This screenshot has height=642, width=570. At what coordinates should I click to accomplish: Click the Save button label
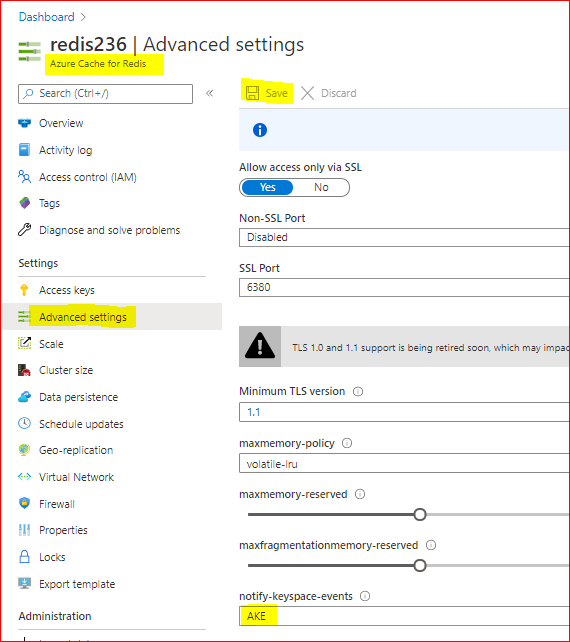coord(276,93)
